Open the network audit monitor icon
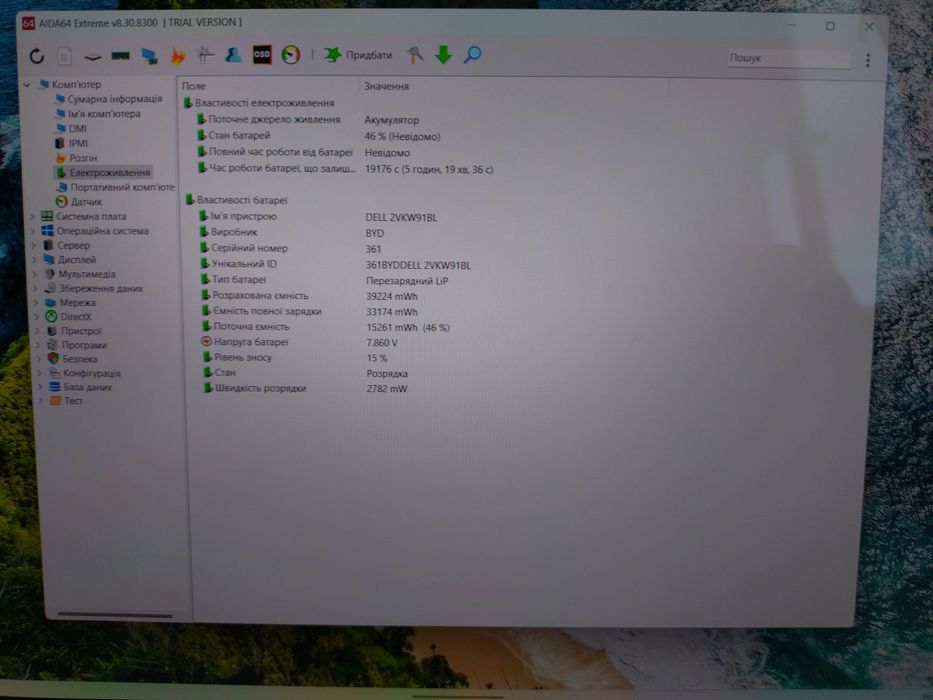The height and width of the screenshot is (700, 933). click(x=149, y=56)
